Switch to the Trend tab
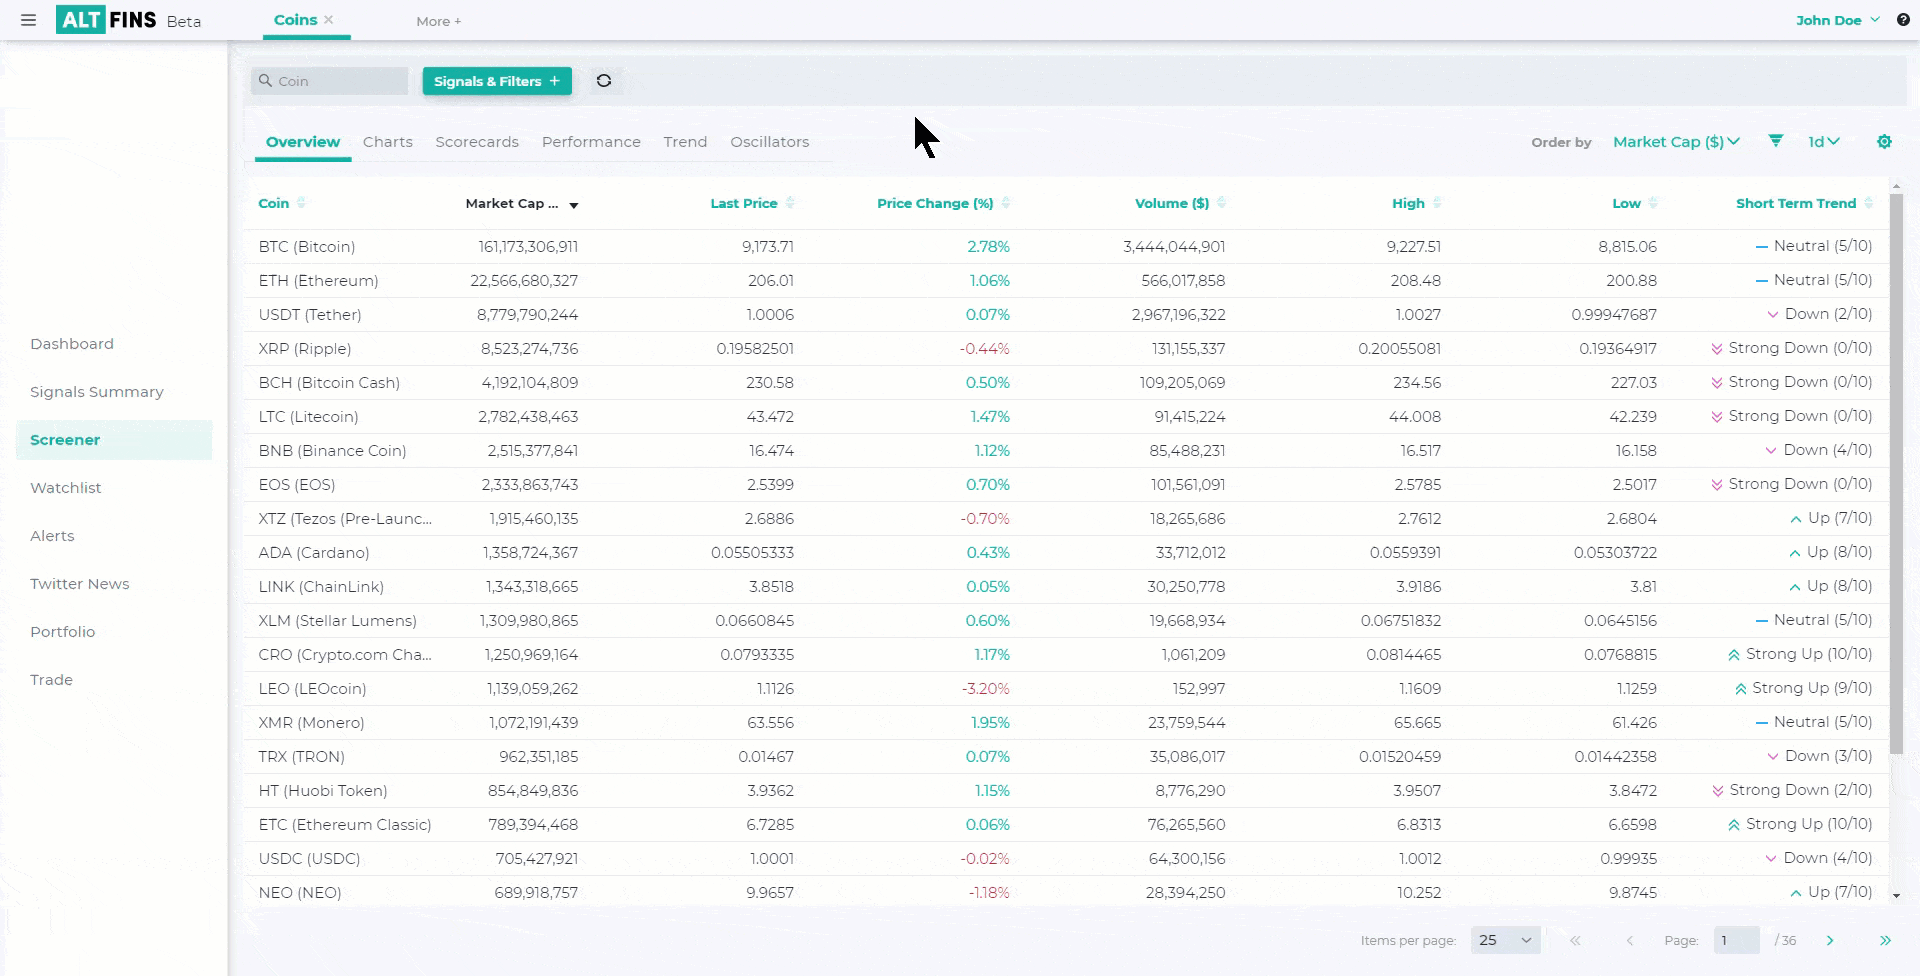 pos(685,142)
